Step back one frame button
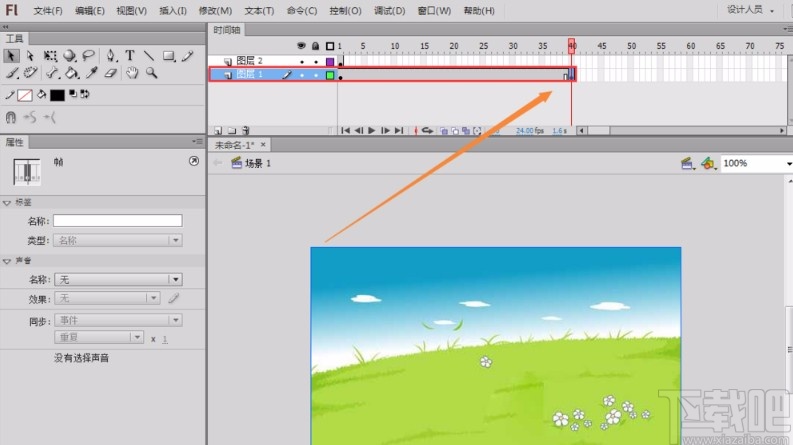The image size is (793, 445). [x=359, y=130]
